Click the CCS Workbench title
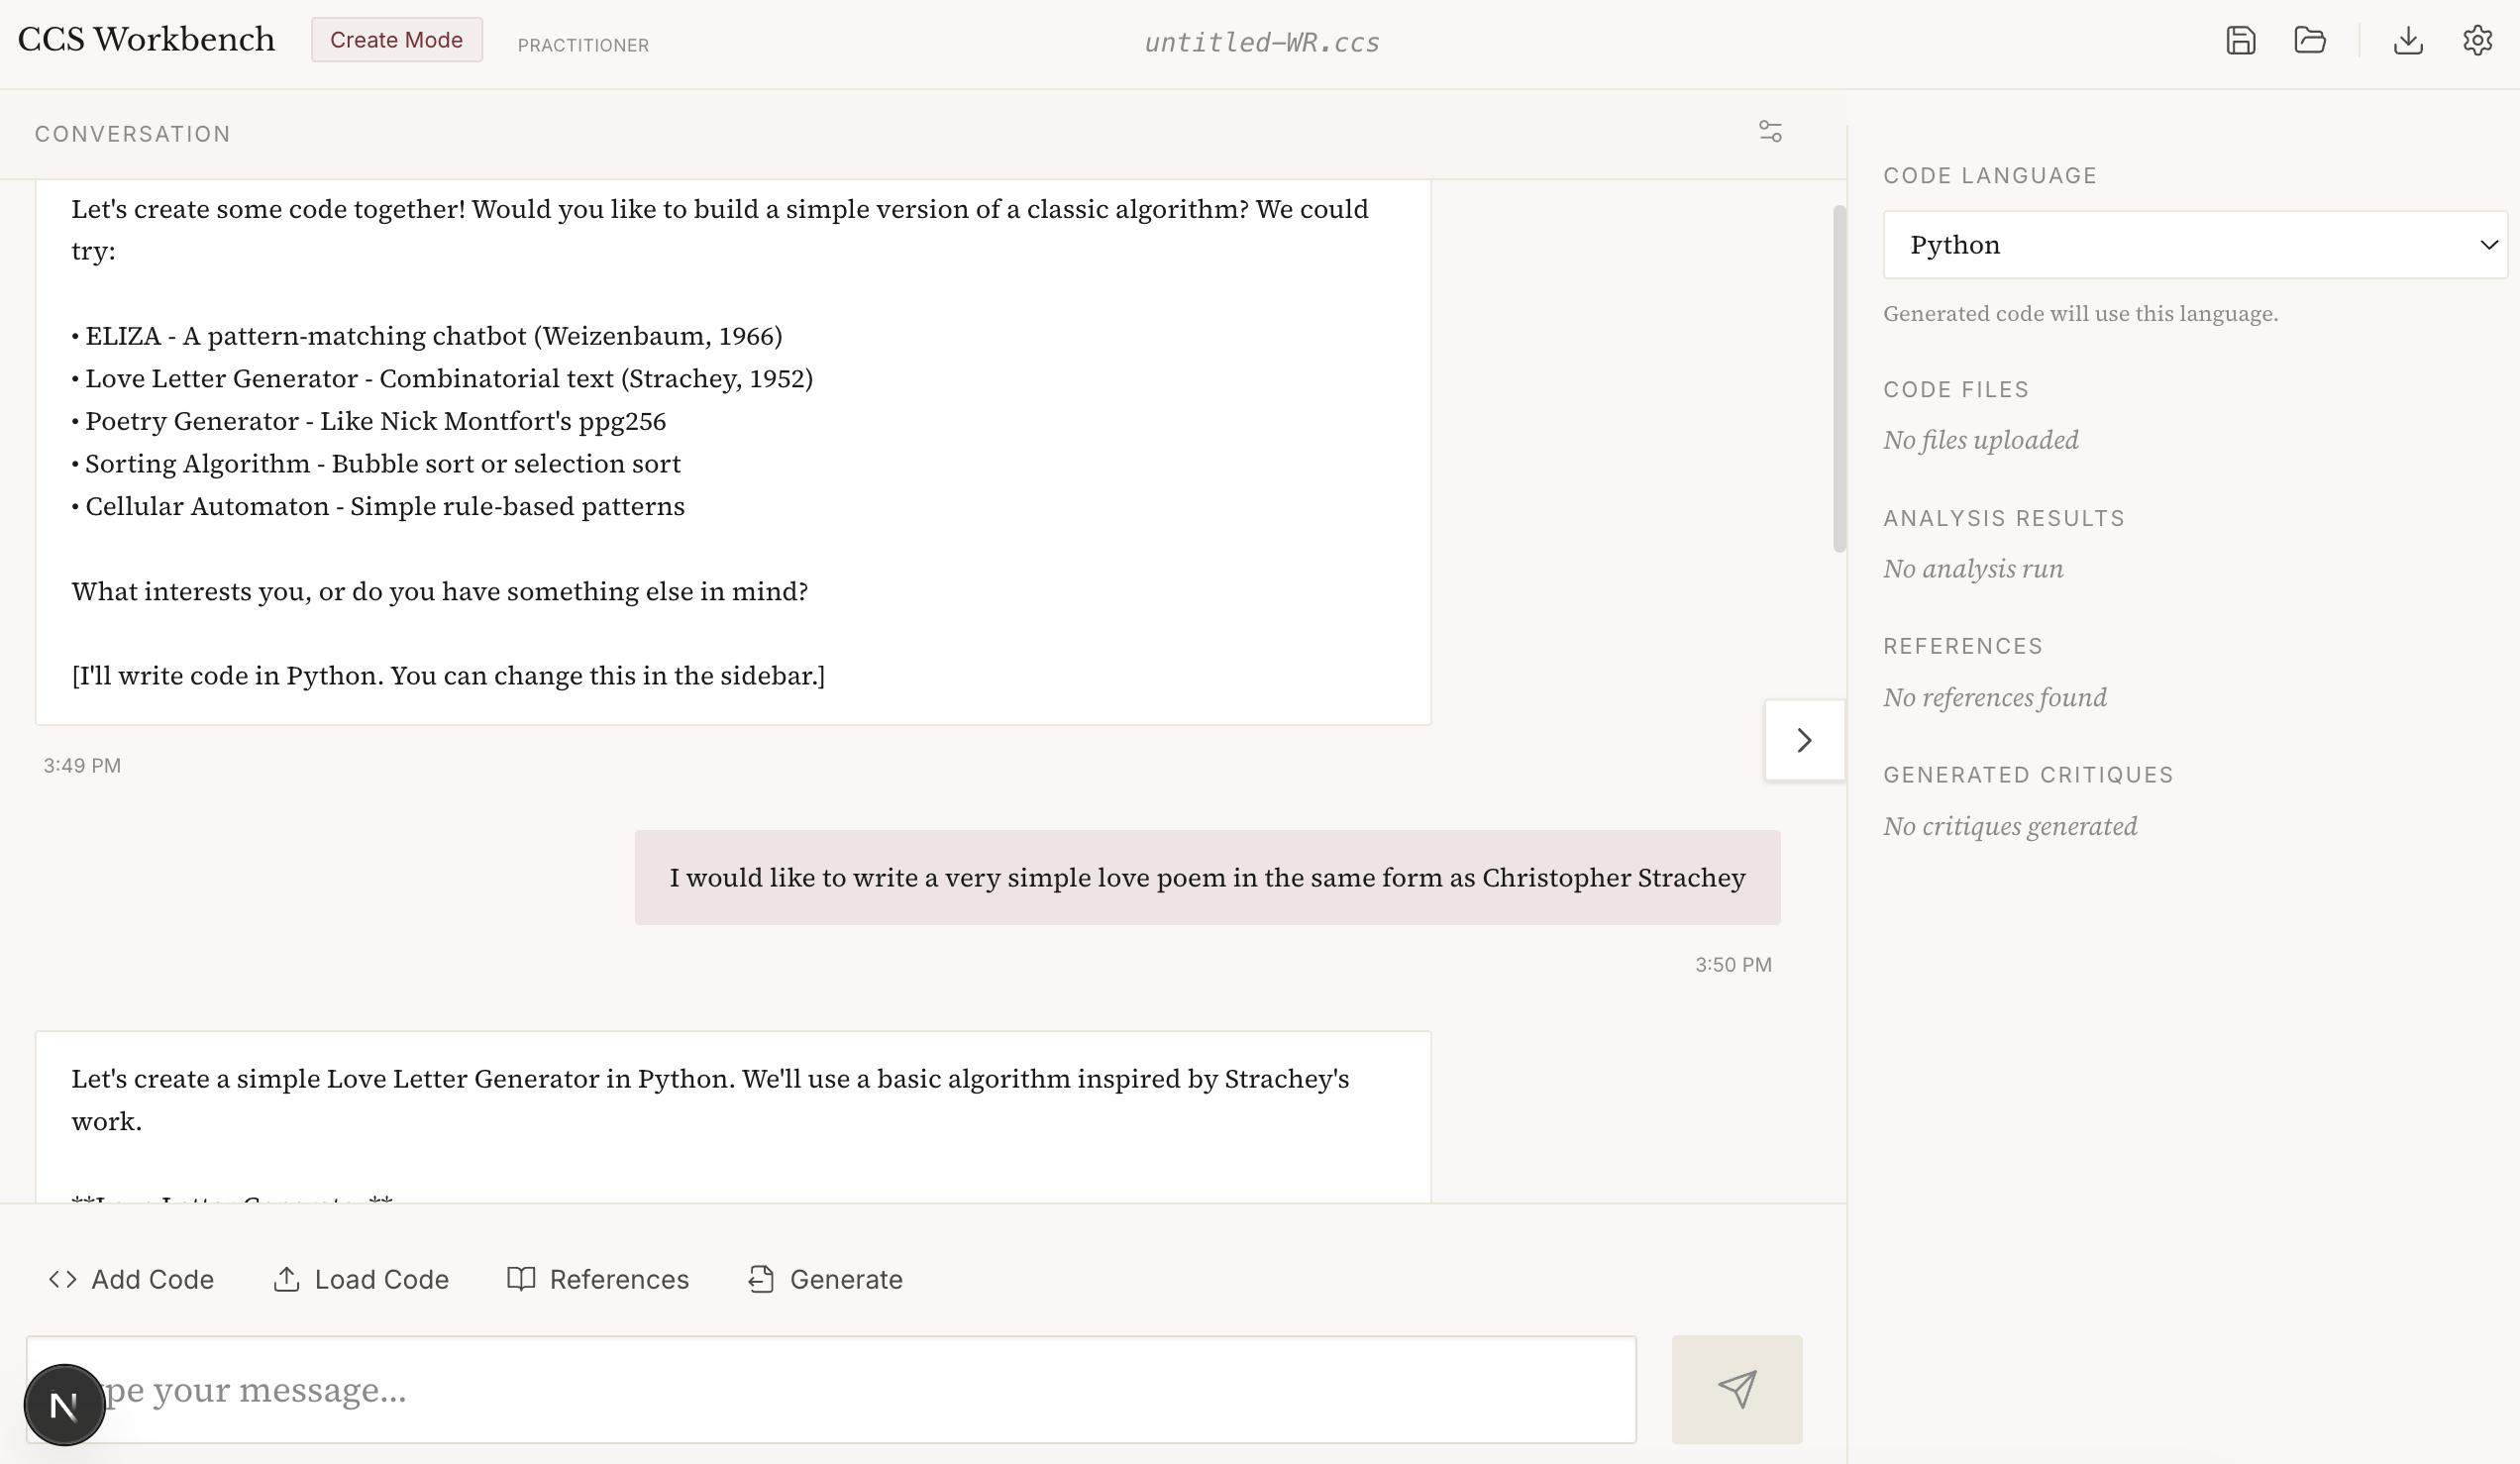This screenshot has height=1464, width=2520. [x=146, y=40]
